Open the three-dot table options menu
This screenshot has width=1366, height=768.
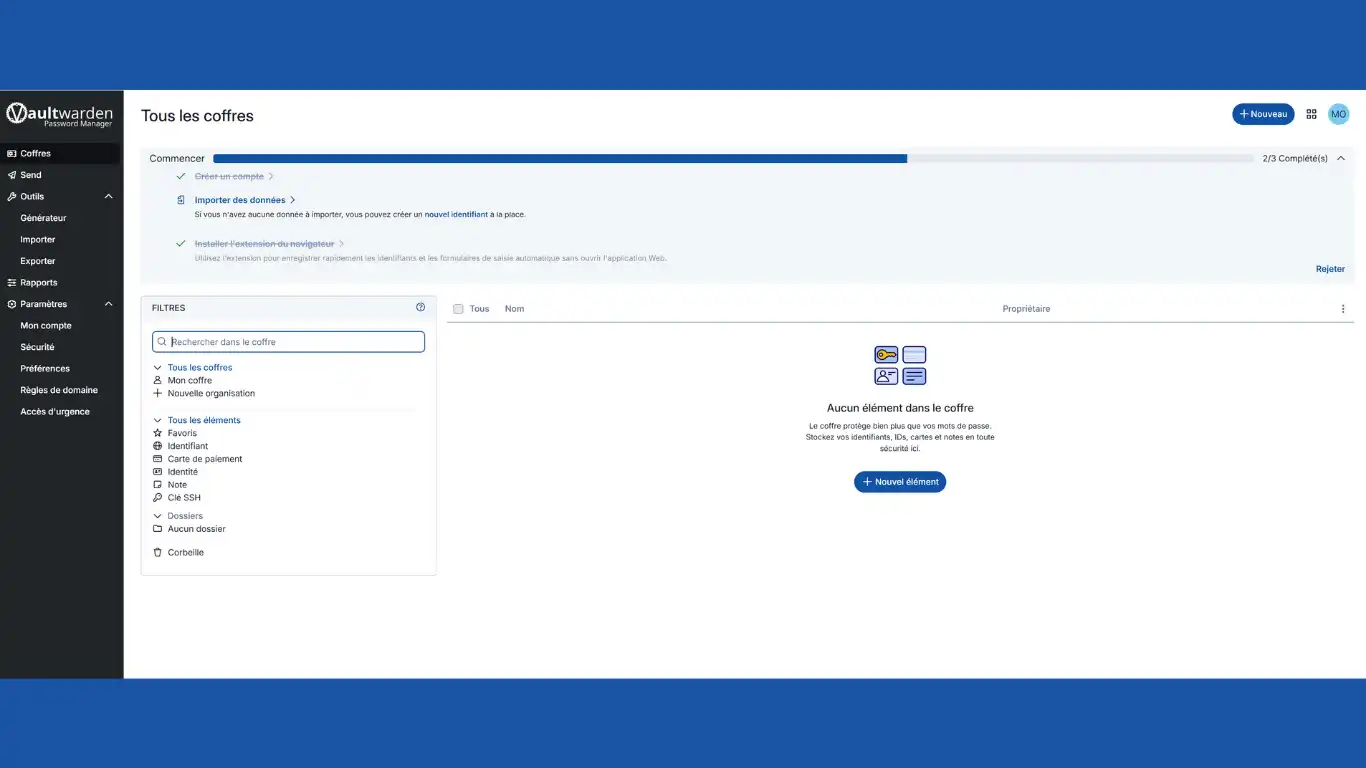[1342, 309]
